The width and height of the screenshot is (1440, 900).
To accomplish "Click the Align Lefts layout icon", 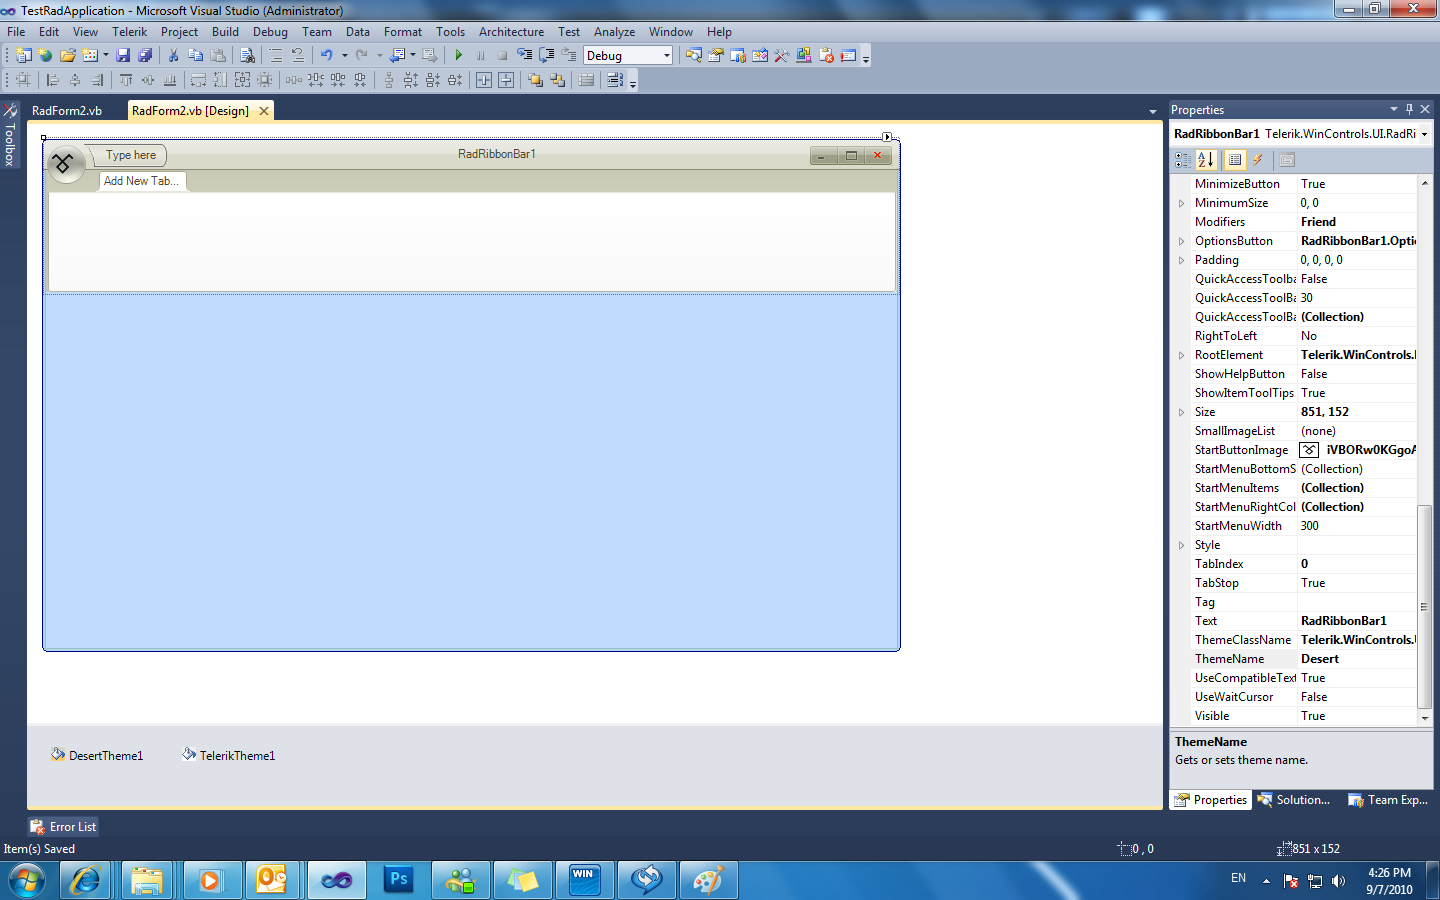I will [53, 80].
